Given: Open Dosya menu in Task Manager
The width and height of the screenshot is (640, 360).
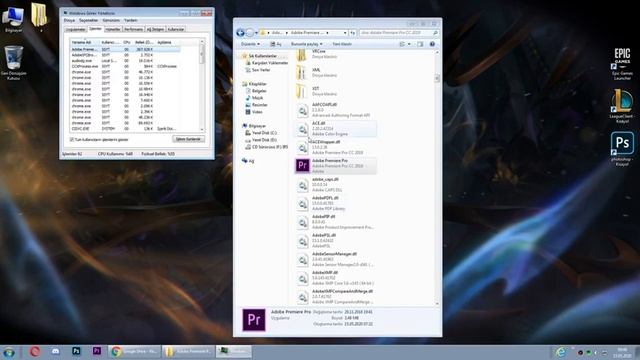Looking at the screenshot, I should coord(69,20).
